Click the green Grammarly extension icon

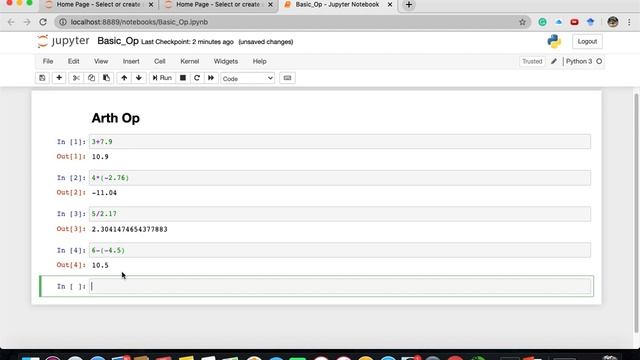coord(542,22)
